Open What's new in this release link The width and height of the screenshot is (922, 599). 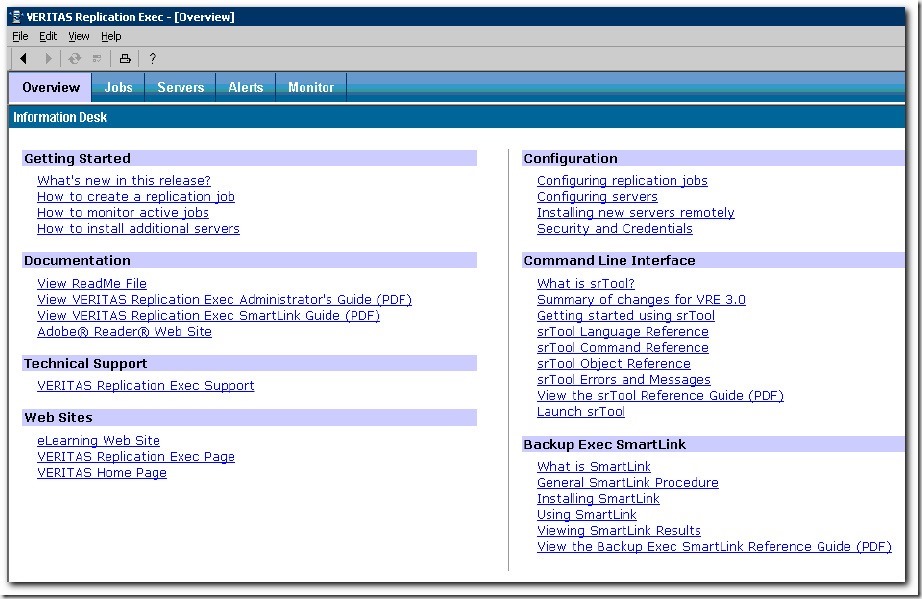123,180
